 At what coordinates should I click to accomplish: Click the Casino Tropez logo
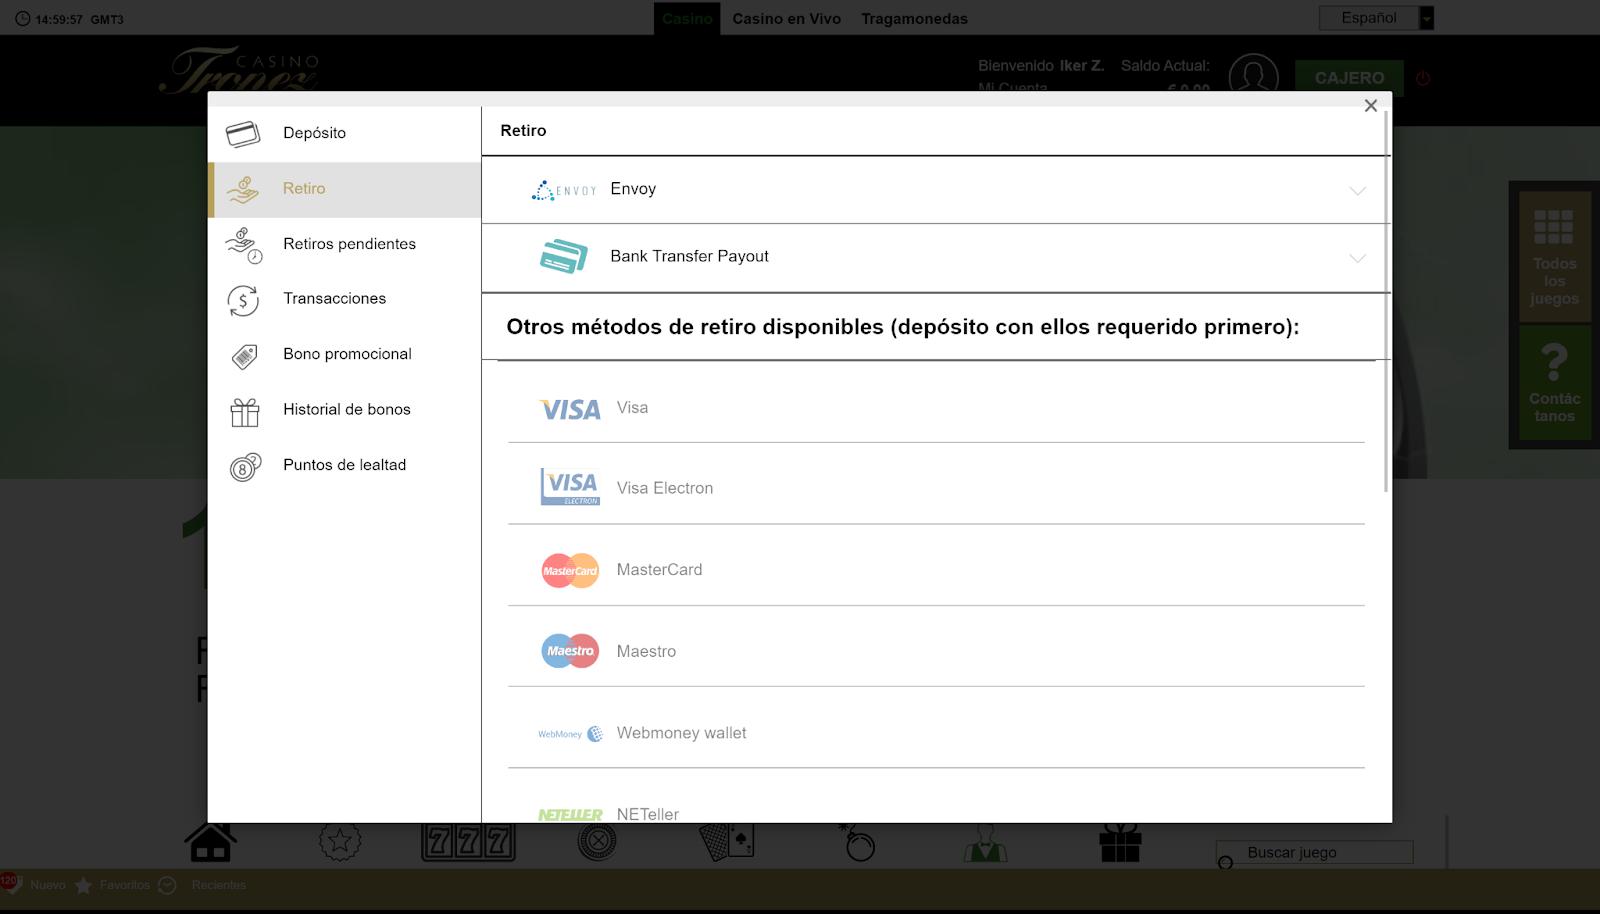click(241, 71)
